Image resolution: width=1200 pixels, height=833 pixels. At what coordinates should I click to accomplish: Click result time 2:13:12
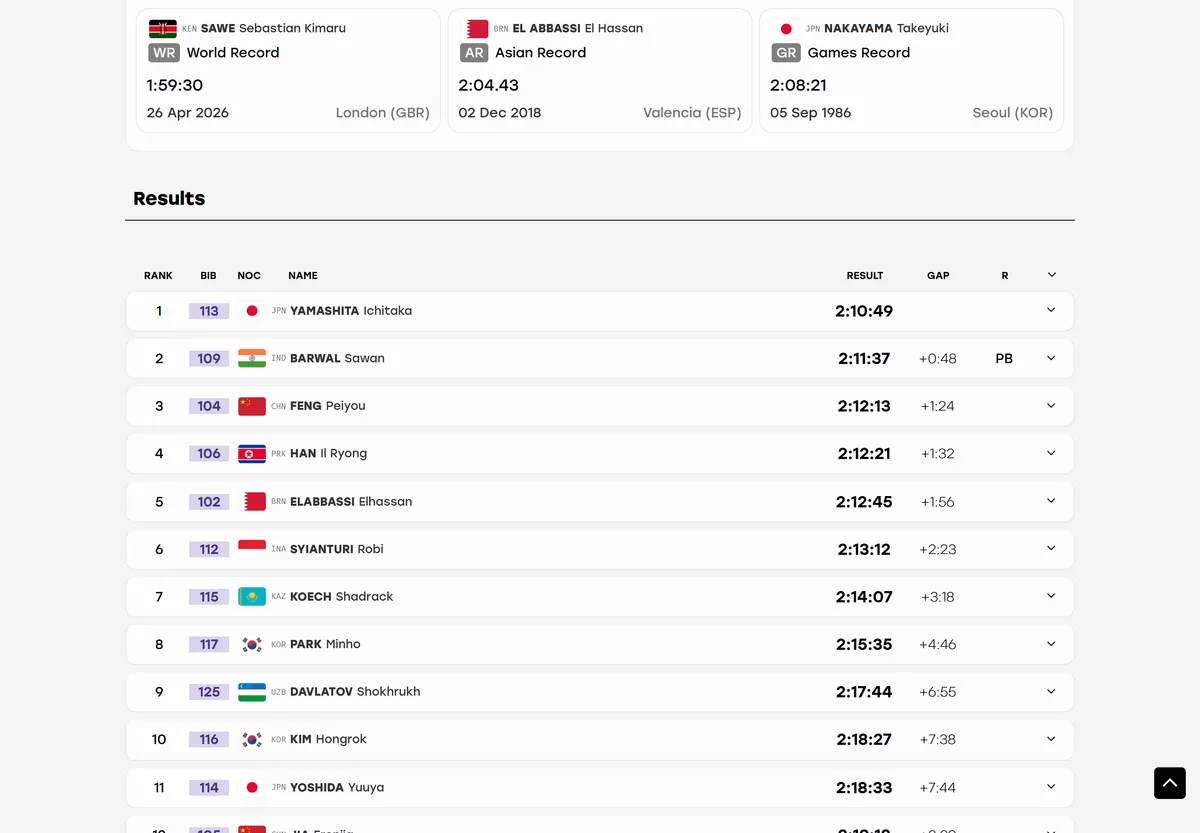pyautogui.click(x=864, y=549)
